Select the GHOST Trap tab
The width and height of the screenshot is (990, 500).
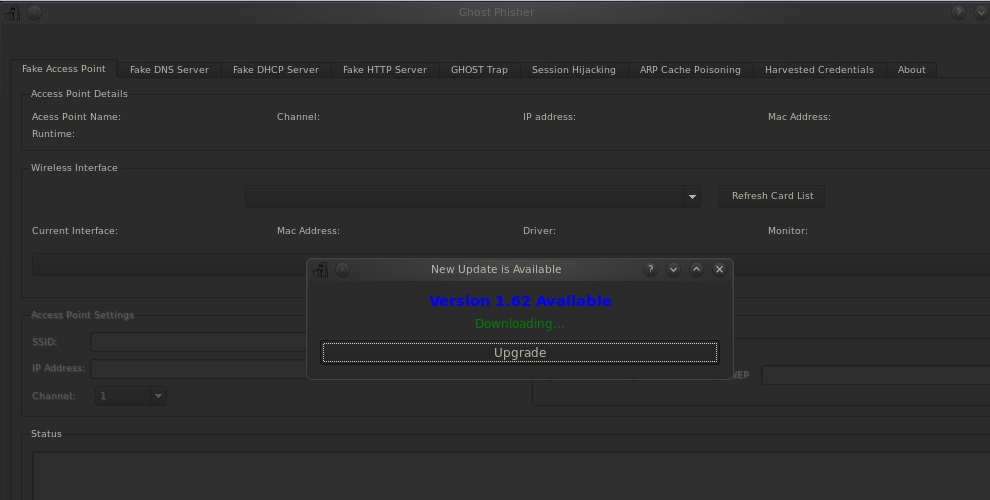(x=479, y=70)
